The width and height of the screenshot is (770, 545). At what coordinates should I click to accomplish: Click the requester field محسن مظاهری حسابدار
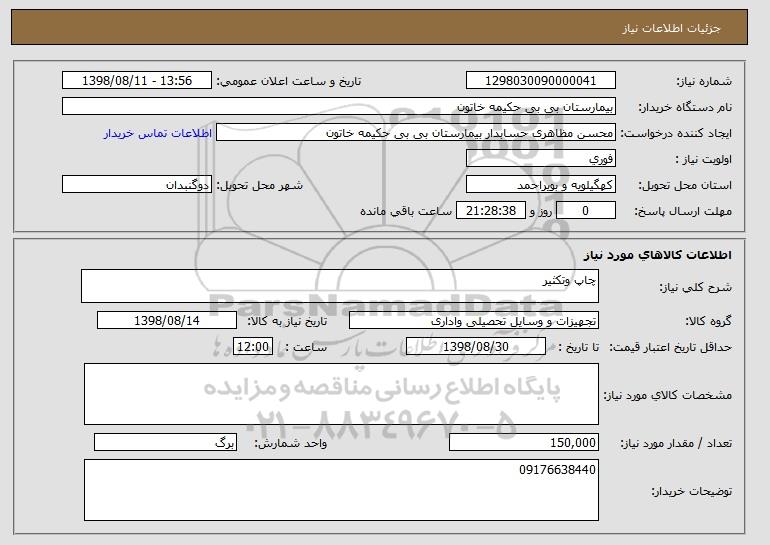(416, 133)
